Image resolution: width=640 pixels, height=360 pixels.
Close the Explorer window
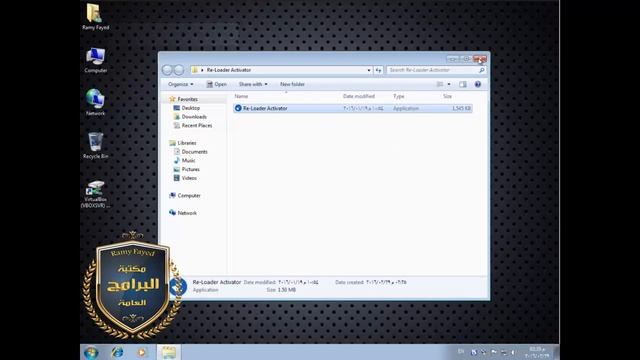coord(480,59)
